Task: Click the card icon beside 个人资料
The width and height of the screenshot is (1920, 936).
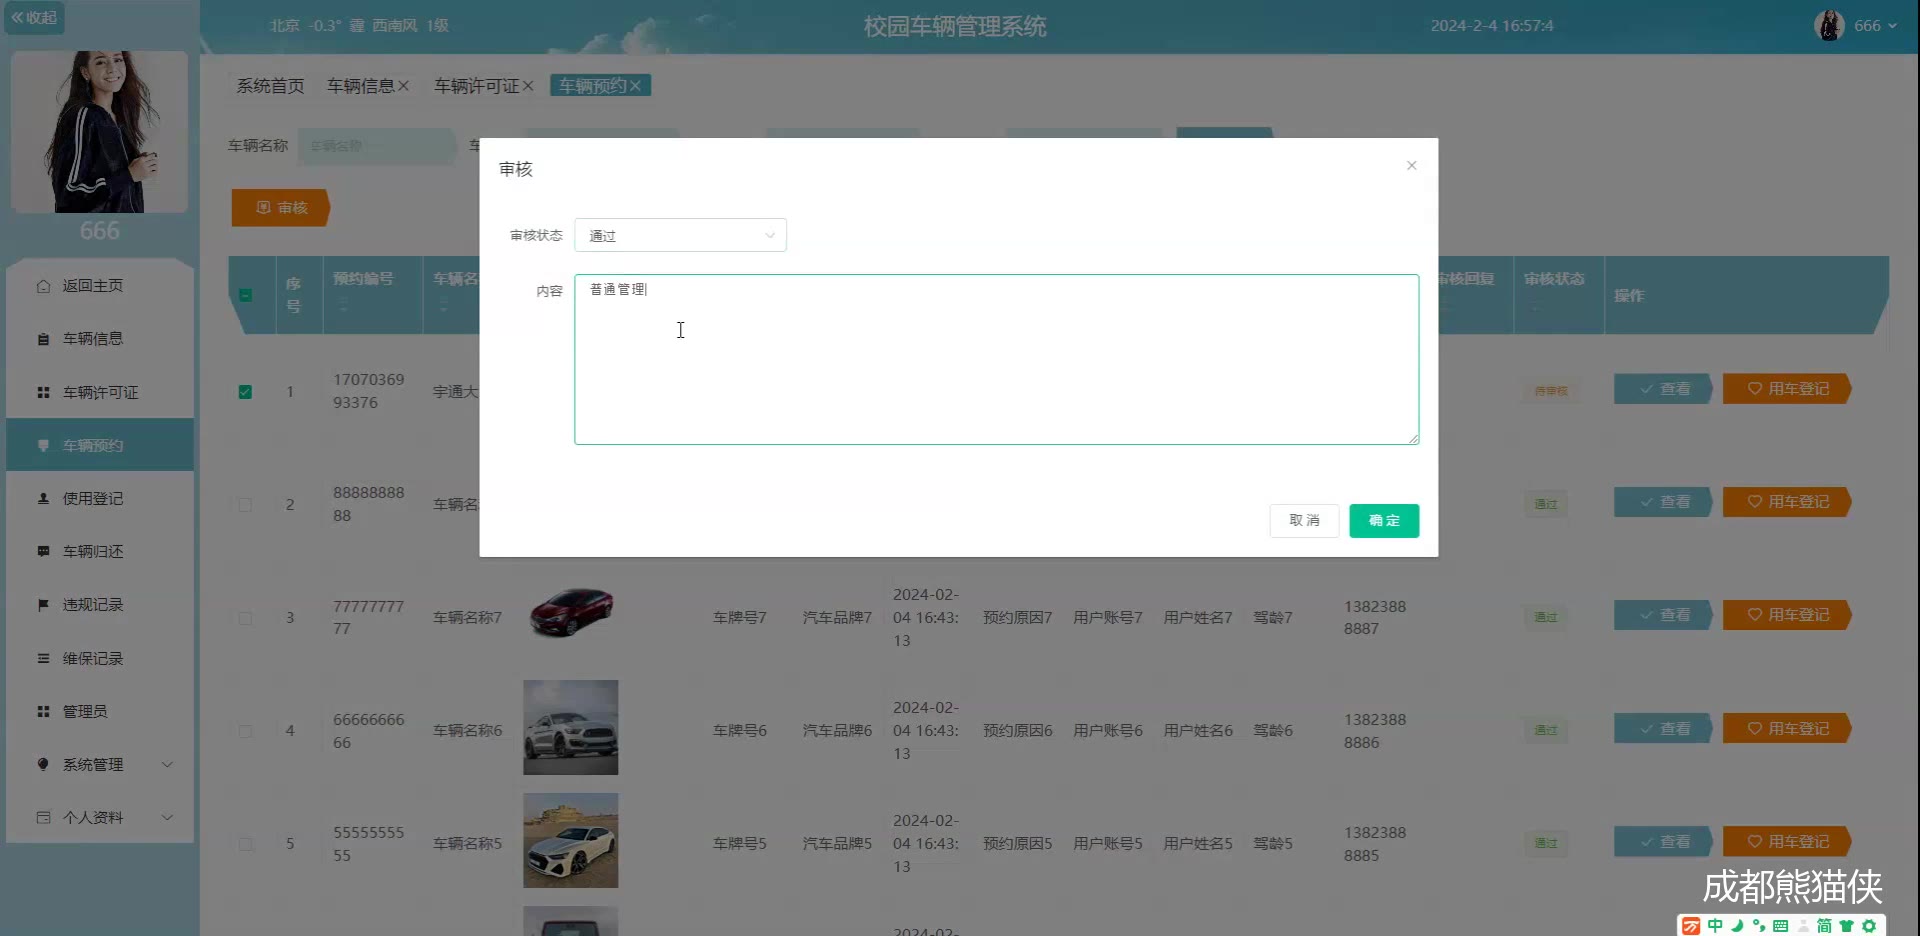Action: [x=43, y=817]
